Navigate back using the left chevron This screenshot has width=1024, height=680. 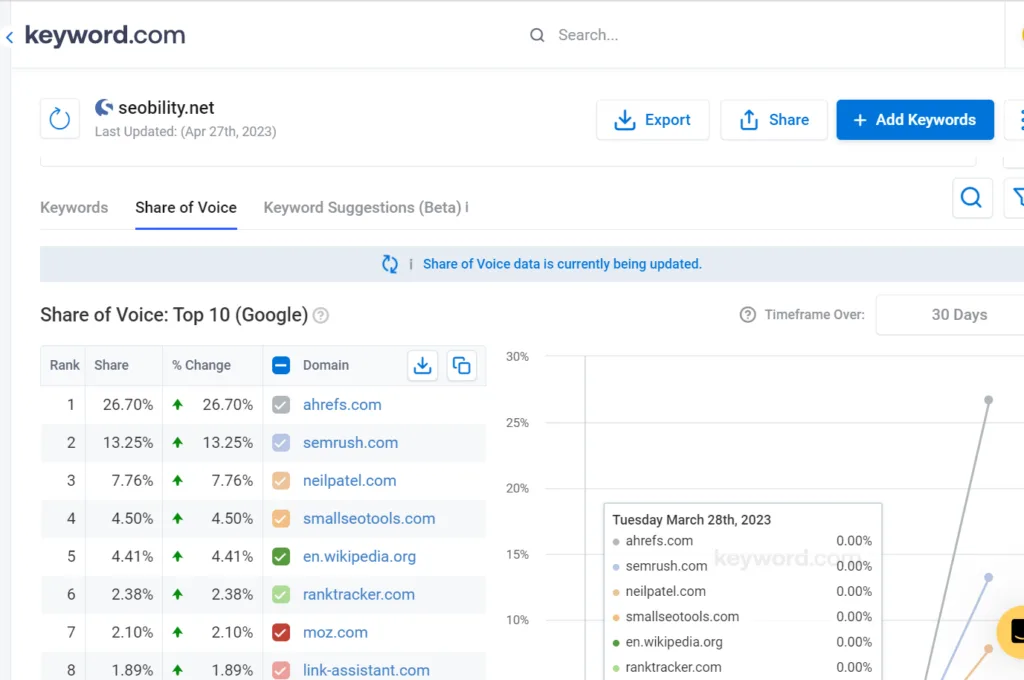10,34
